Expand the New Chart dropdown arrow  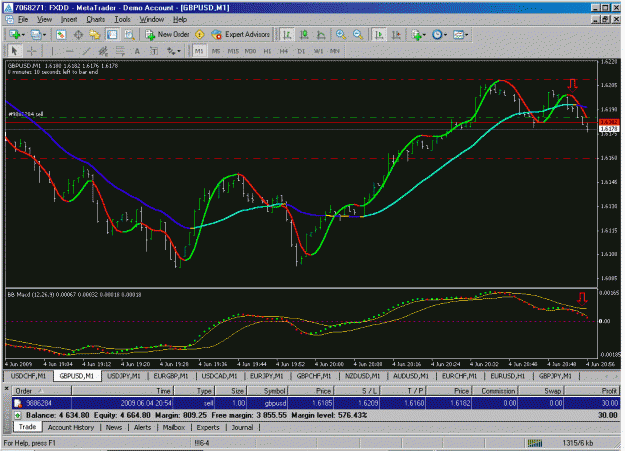coord(23,35)
